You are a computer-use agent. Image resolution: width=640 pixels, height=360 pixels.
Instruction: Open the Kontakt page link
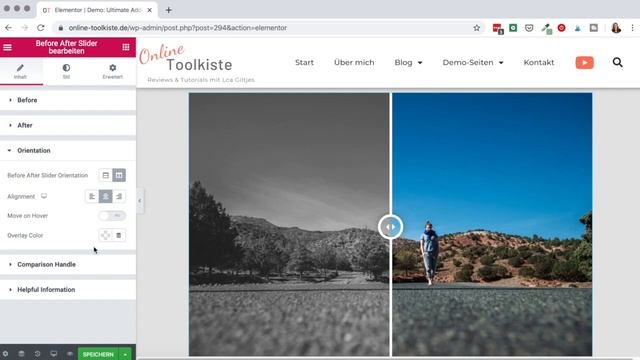click(539, 62)
